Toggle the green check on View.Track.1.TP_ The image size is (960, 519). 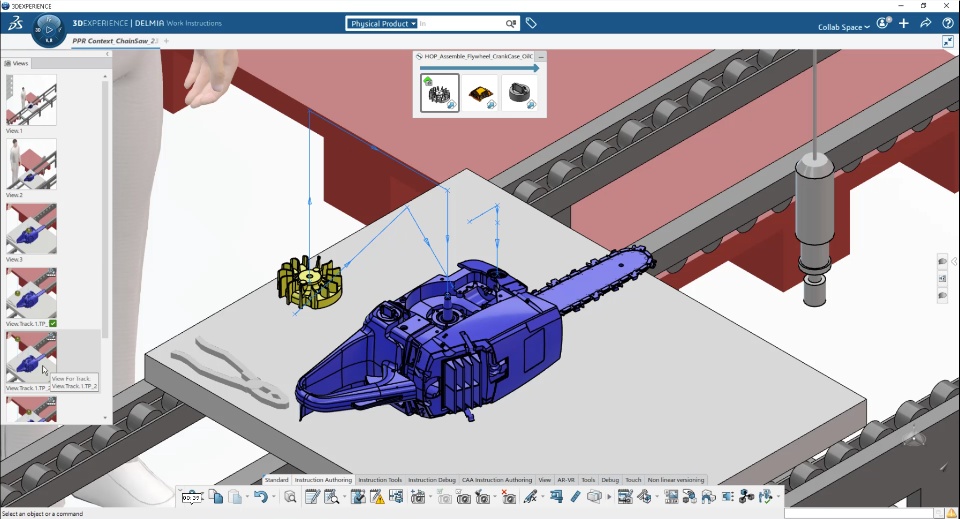(53, 323)
